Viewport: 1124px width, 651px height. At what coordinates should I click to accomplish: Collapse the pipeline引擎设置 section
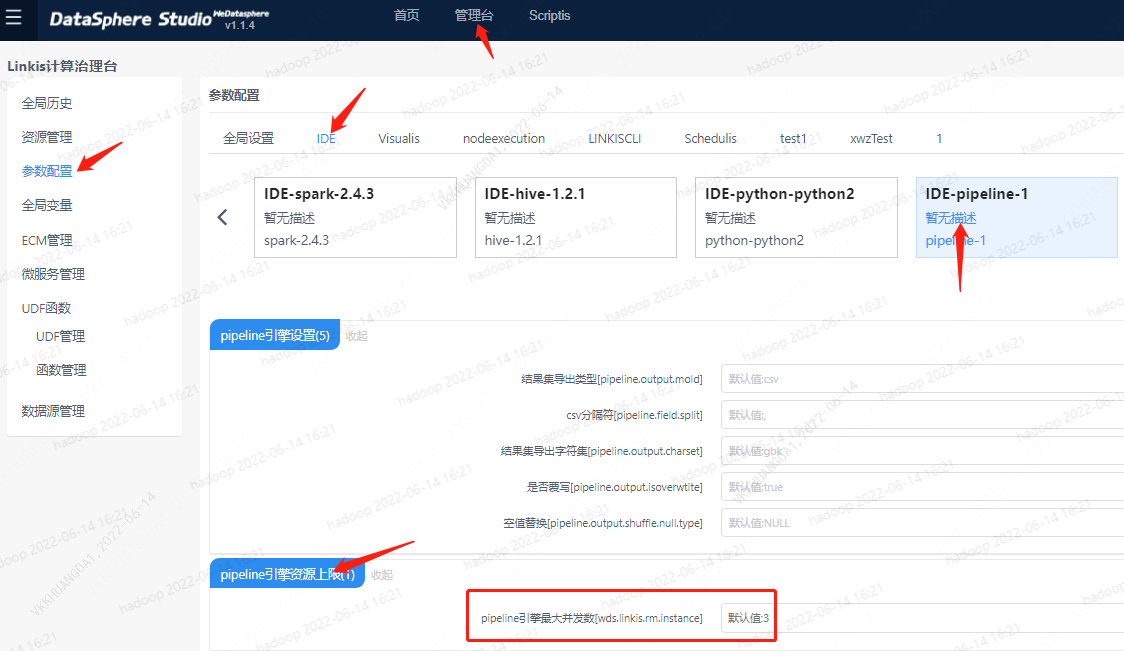coord(356,336)
